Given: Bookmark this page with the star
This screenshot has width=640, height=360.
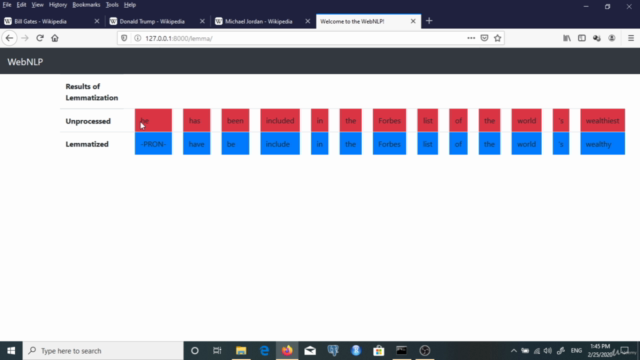Looking at the screenshot, I should (498, 38).
